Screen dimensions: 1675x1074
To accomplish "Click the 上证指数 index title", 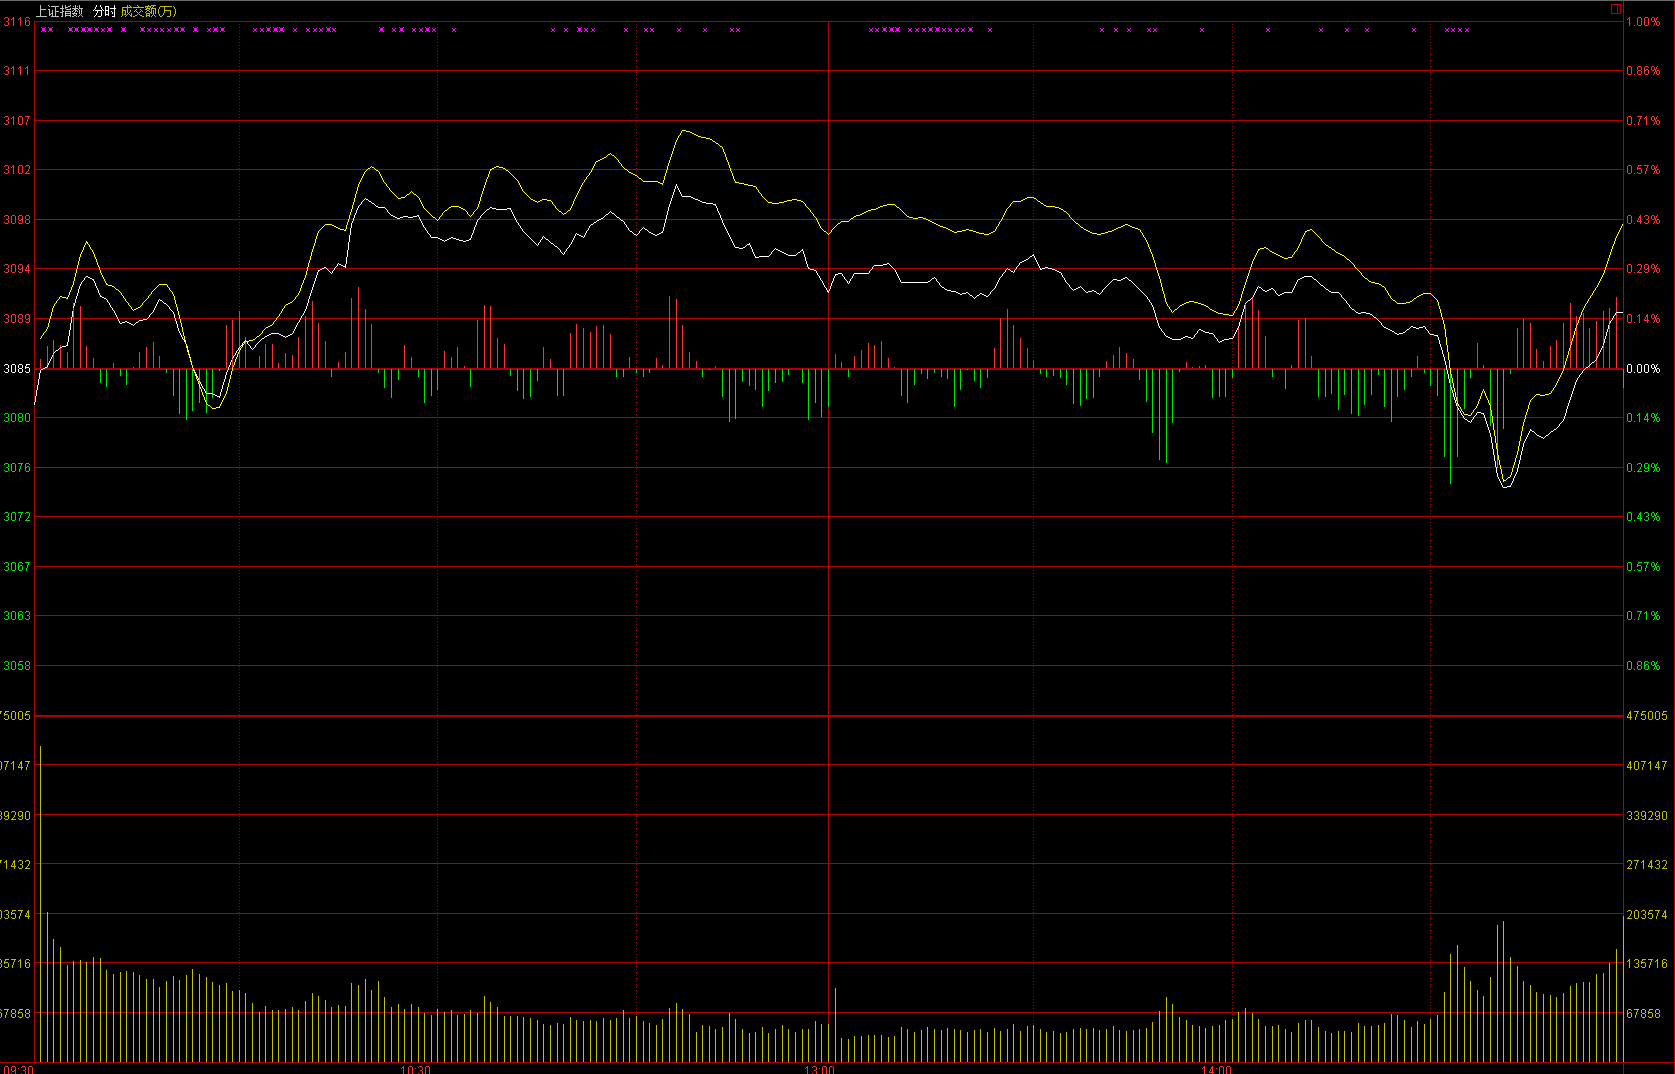I will click(60, 11).
